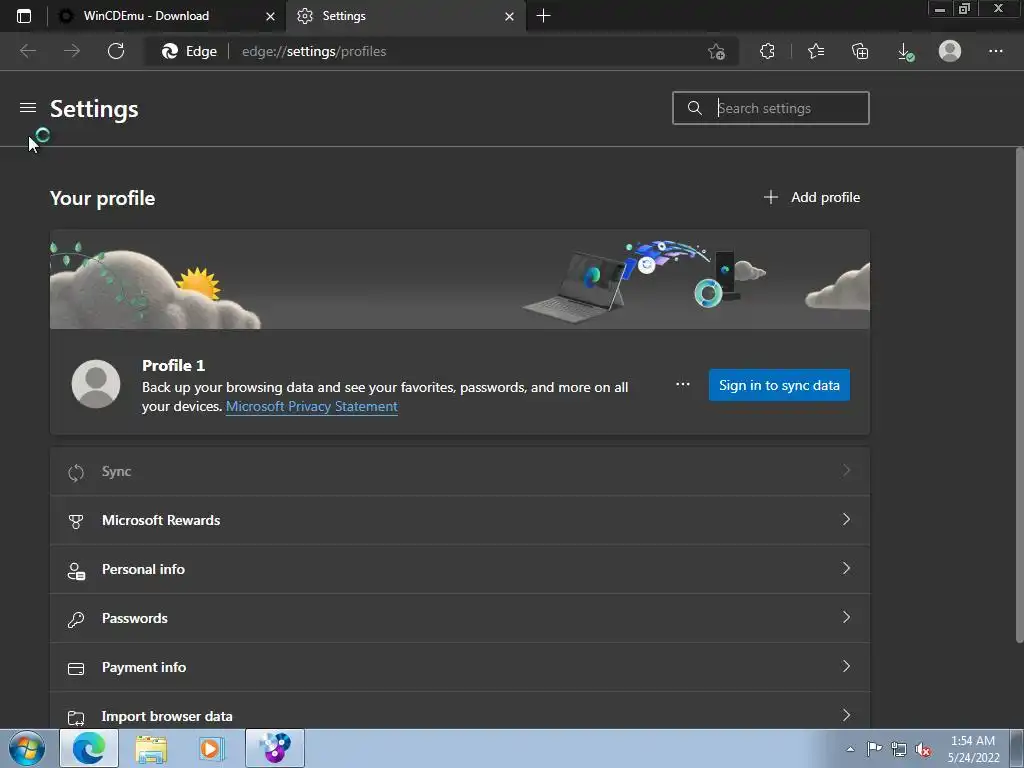Refresh the current page
1024x768 pixels.
click(116, 51)
